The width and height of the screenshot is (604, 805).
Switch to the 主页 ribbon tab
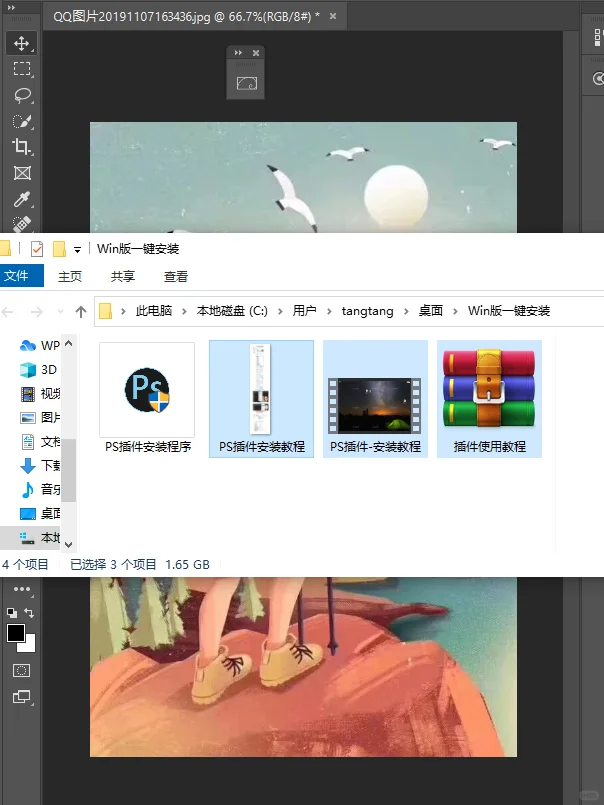coord(70,276)
